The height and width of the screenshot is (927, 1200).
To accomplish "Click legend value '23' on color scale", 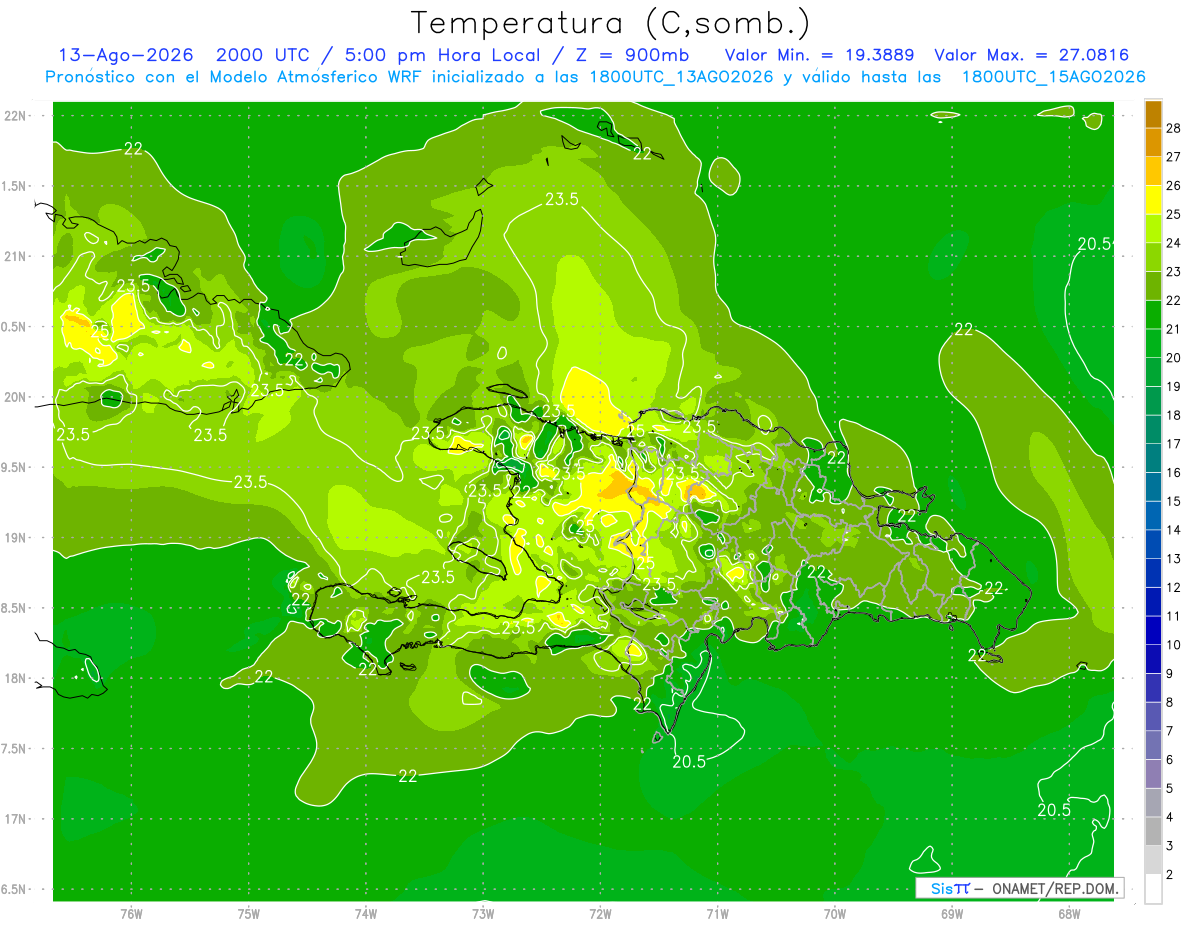I will point(1175,272).
